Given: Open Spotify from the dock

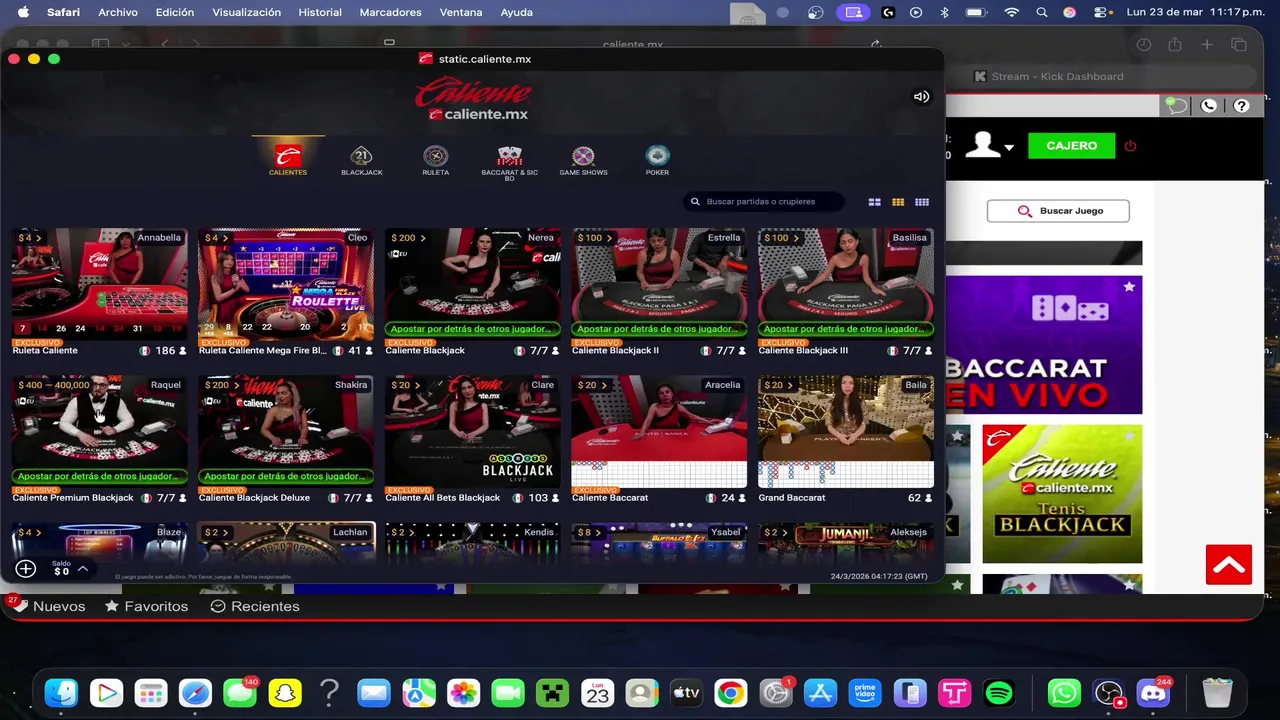Looking at the screenshot, I should (x=998, y=692).
